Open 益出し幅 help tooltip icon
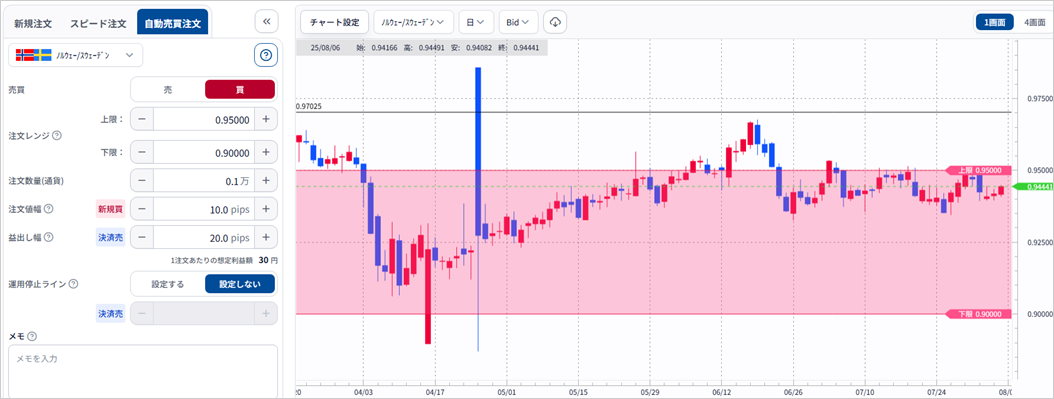 tap(48, 236)
